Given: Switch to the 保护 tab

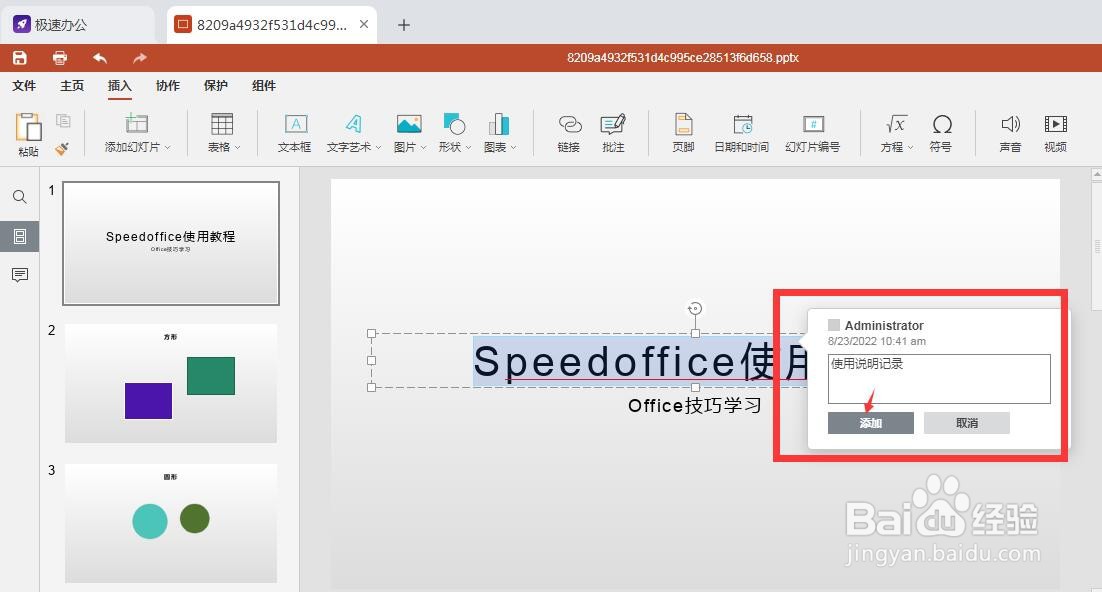Looking at the screenshot, I should pyautogui.click(x=216, y=86).
